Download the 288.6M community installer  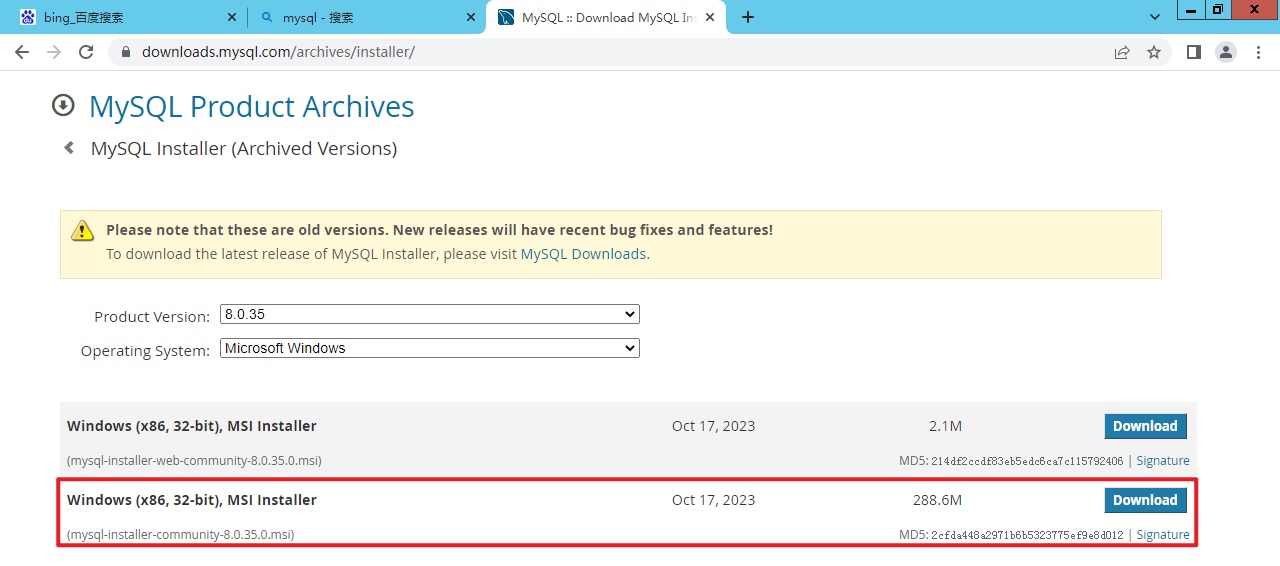[x=1145, y=500]
